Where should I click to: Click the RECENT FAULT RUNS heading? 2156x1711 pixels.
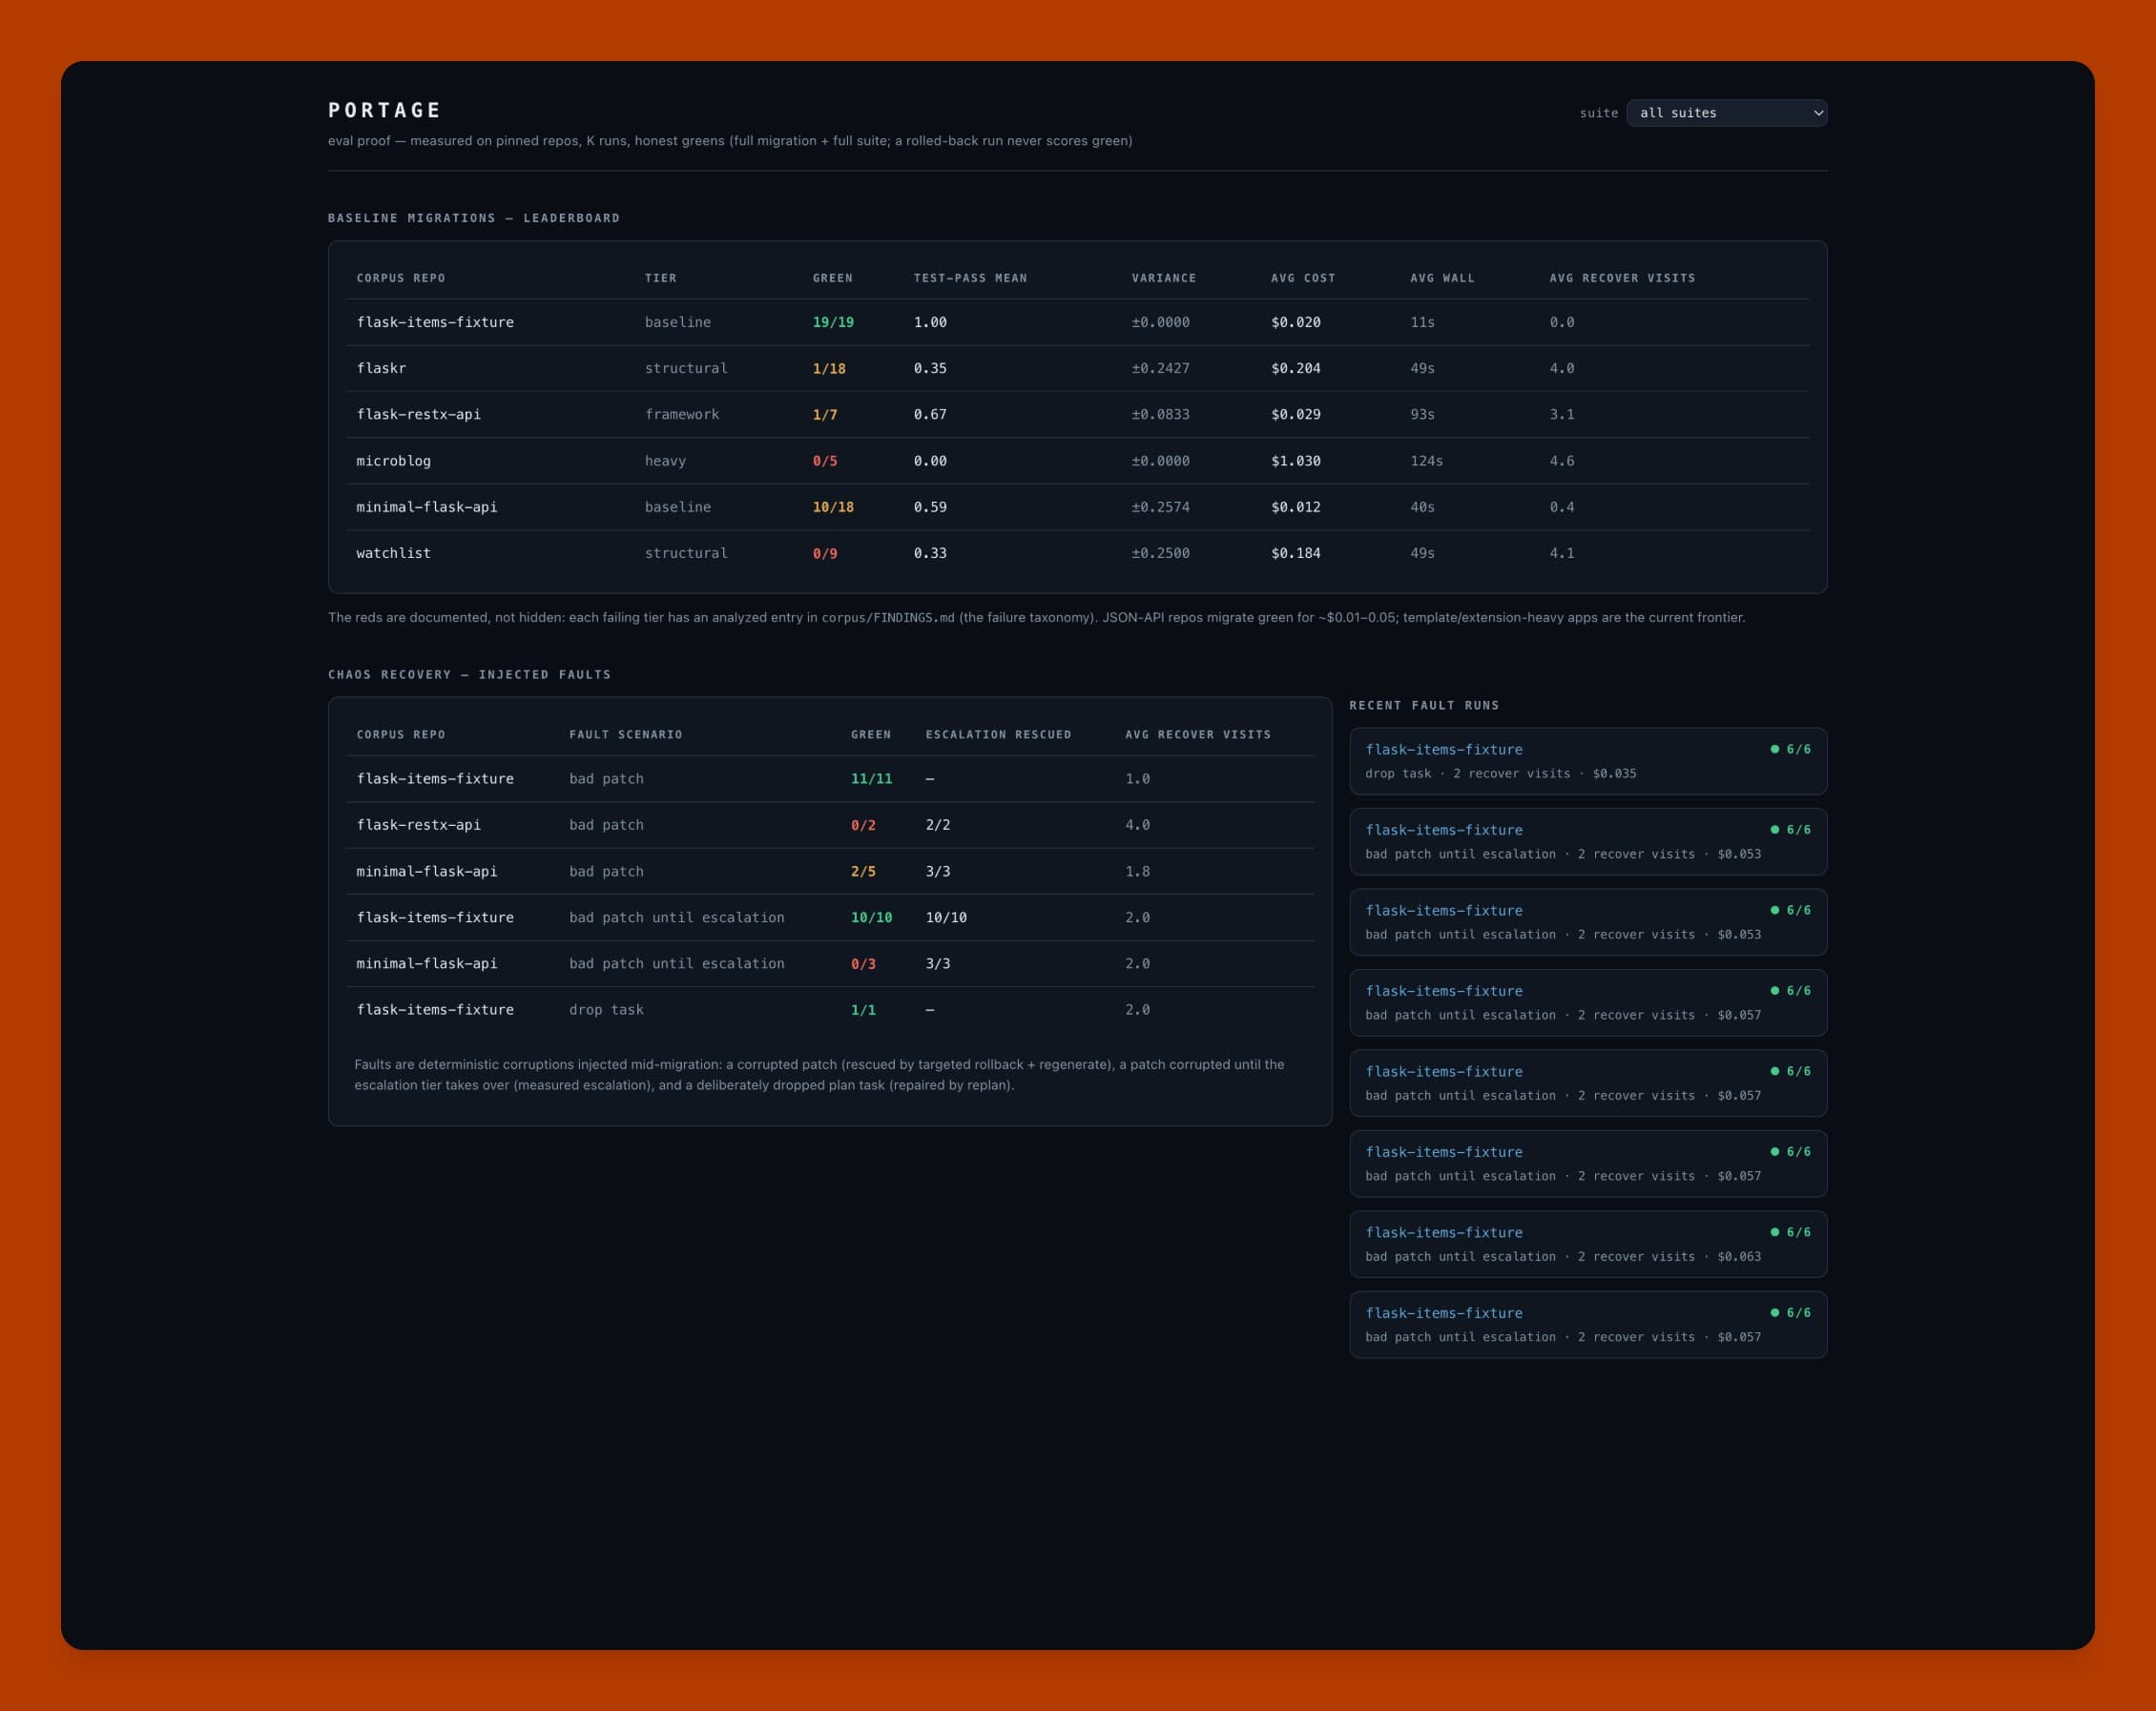1424,705
